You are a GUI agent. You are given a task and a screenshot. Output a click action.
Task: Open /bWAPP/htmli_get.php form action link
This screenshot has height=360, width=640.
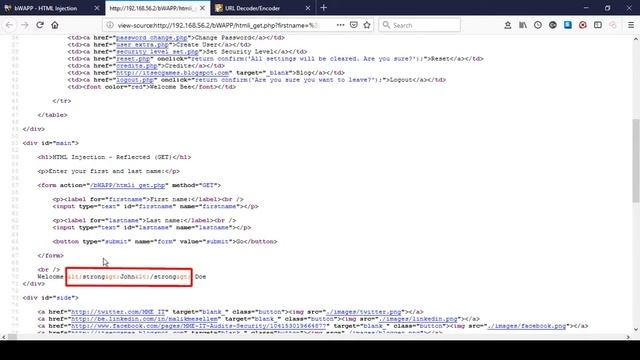(127, 185)
